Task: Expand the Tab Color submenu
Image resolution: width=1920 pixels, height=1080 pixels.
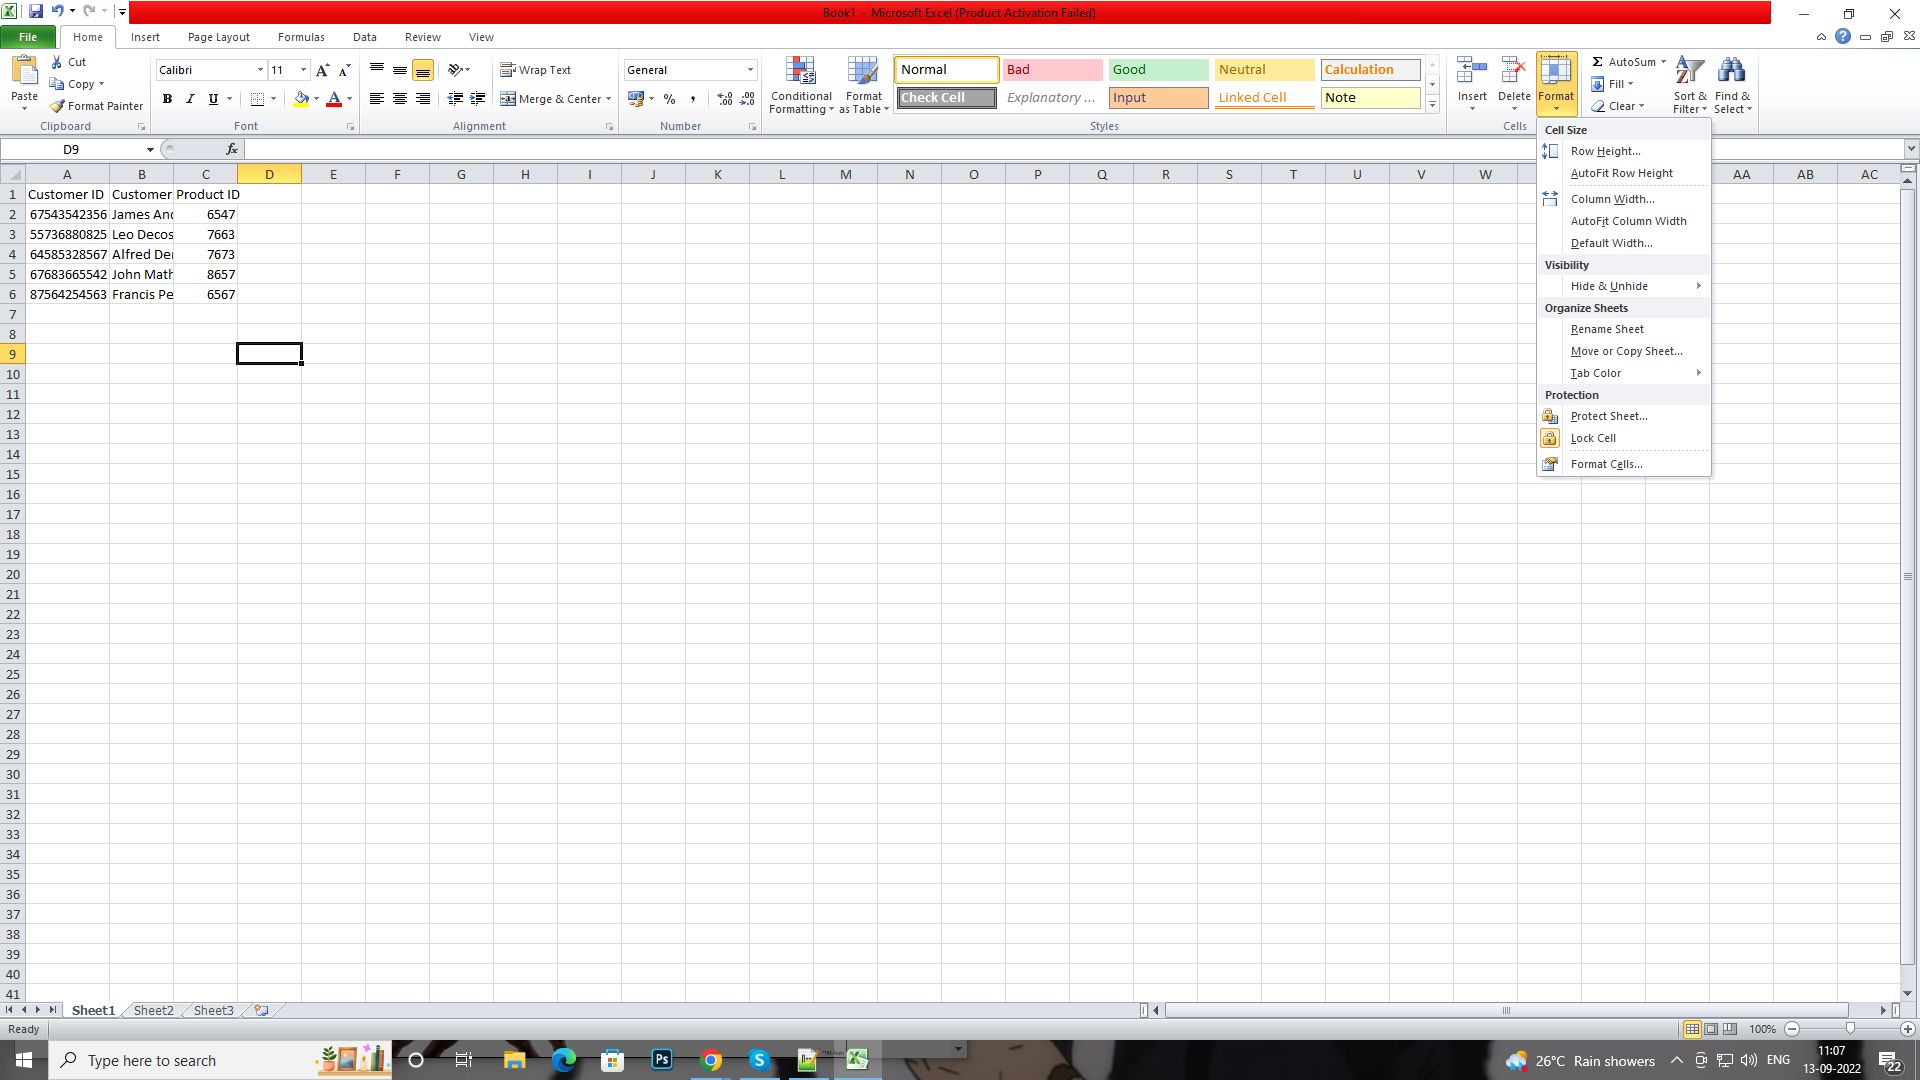Action: click(x=1594, y=372)
